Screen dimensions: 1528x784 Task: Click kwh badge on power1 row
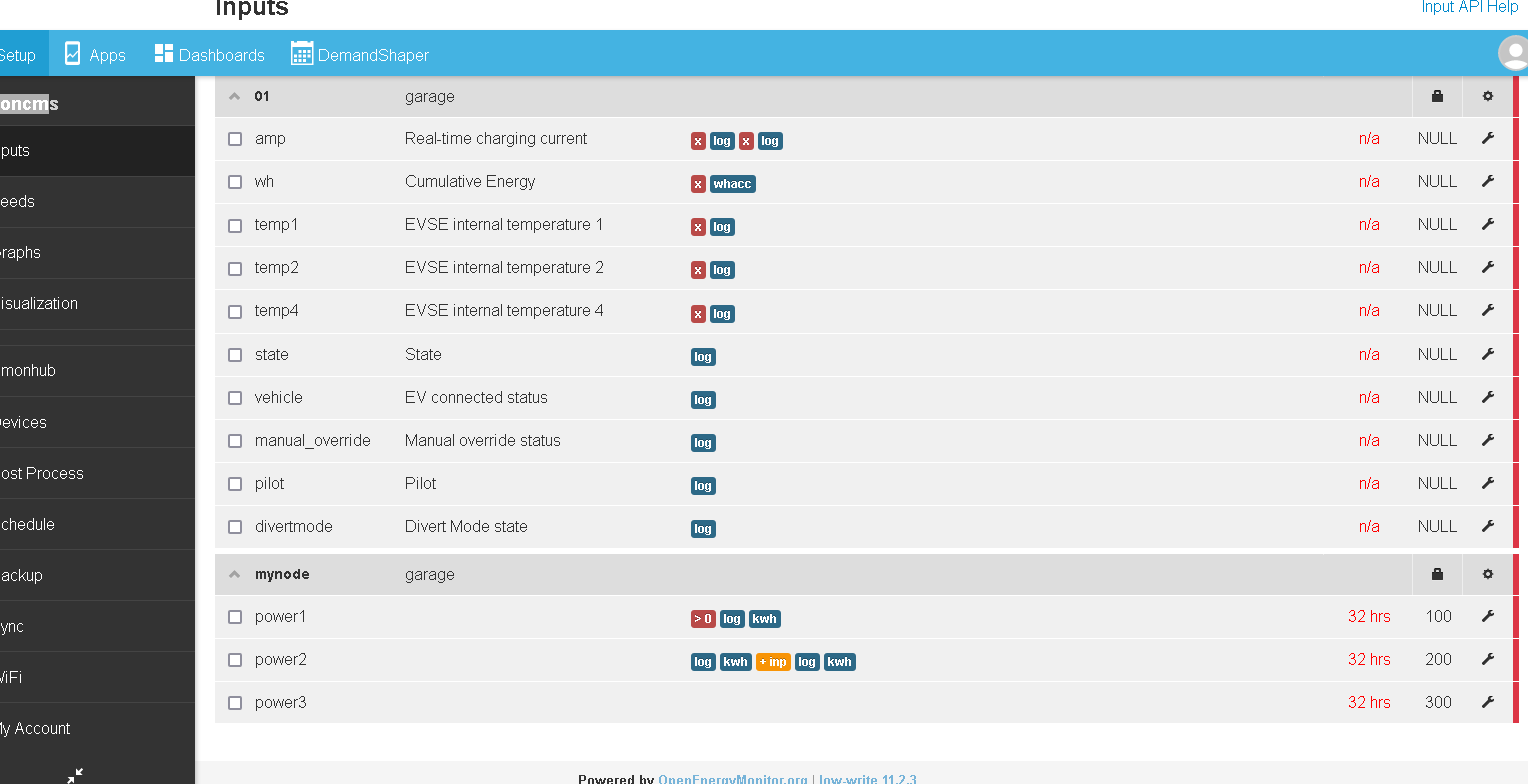coord(764,619)
